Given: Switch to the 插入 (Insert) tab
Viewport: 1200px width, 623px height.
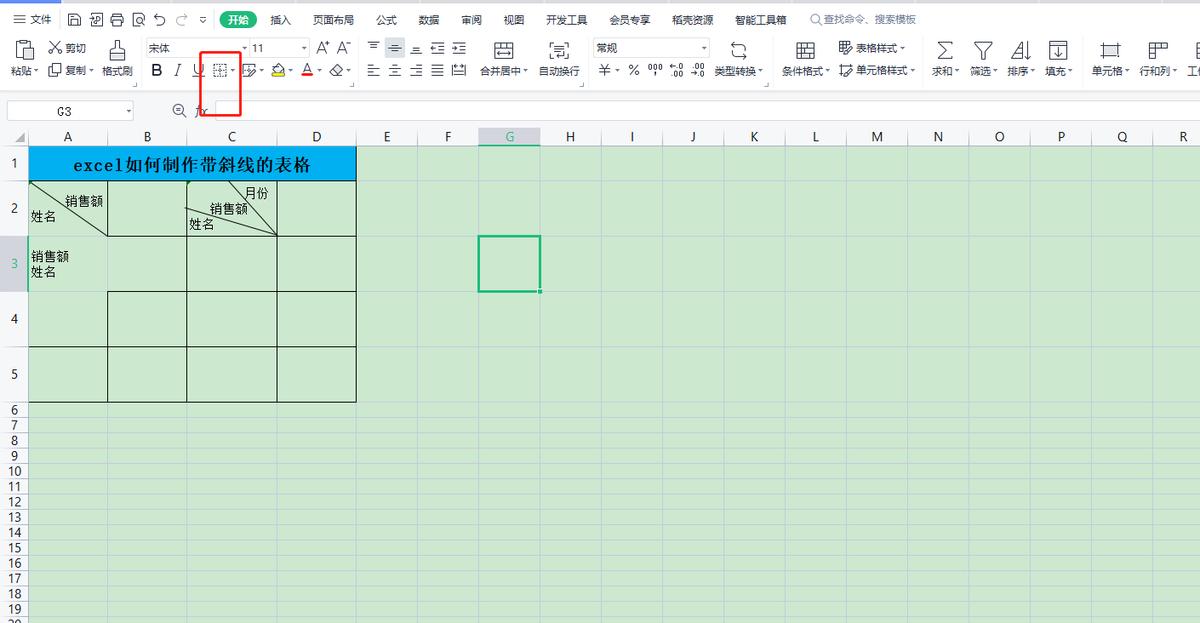Looking at the screenshot, I should 281,20.
